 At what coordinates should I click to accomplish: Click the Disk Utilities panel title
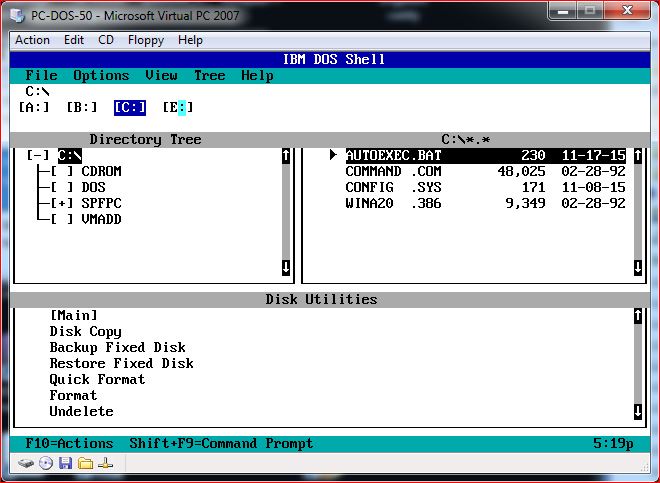coord(321,299)
